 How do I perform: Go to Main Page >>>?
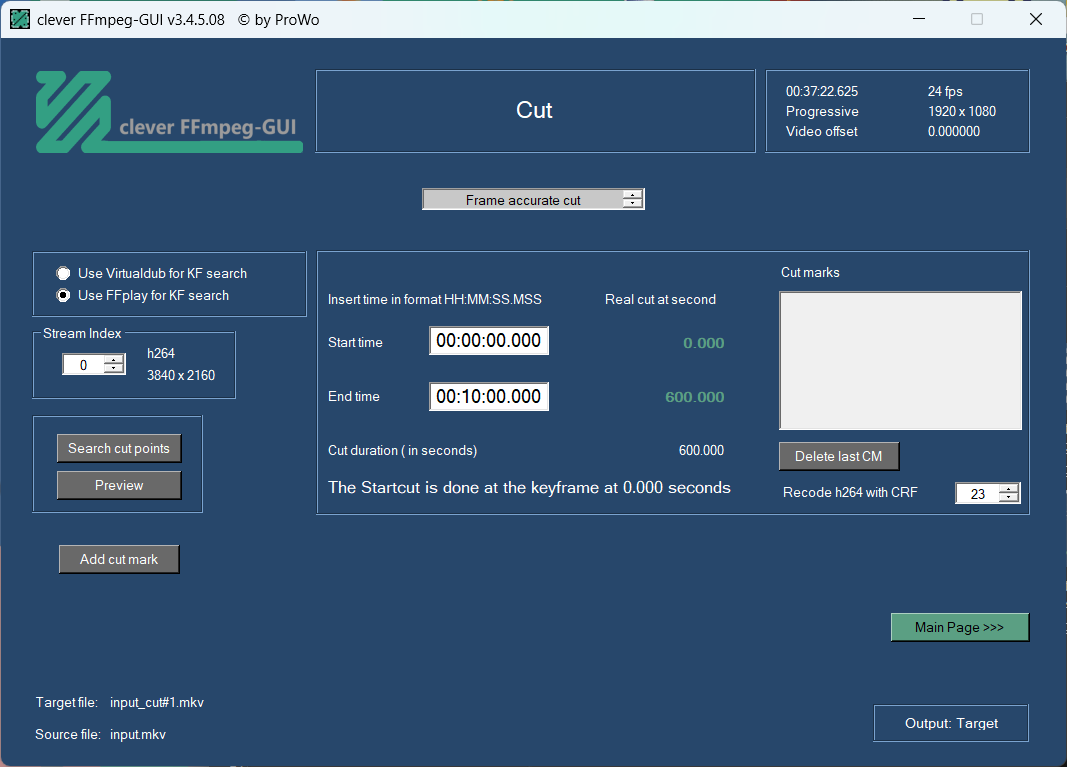[x=959, y=627]
